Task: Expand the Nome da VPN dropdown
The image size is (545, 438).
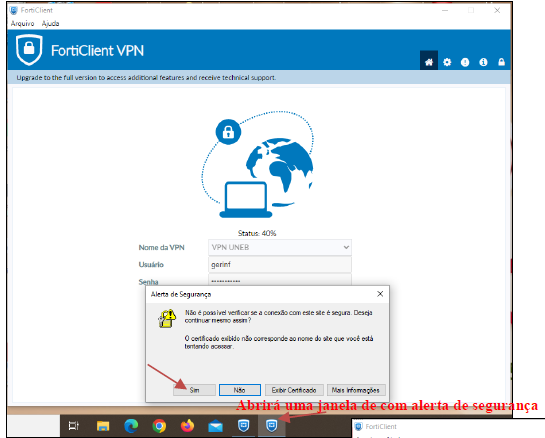Action: pyautogui.click(x=280, y=247)
